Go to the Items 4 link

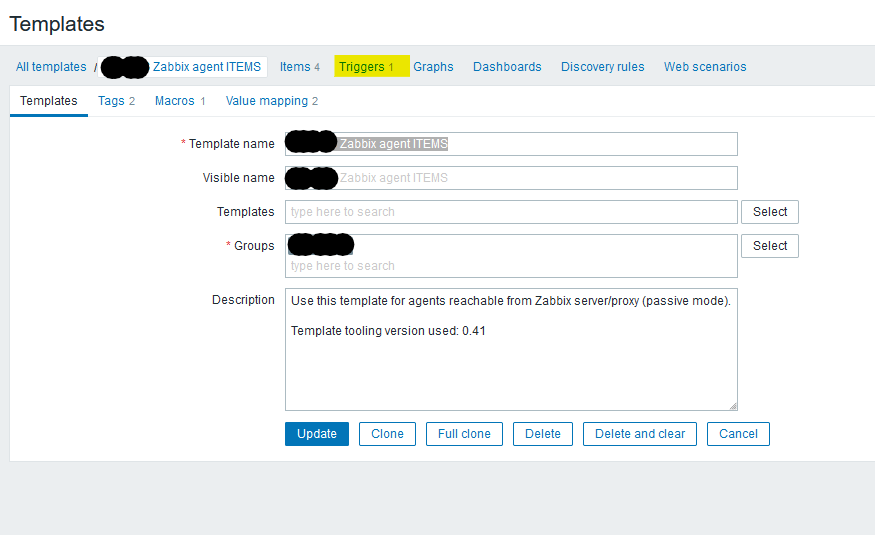pyautogui.click(x=300, y=67)
